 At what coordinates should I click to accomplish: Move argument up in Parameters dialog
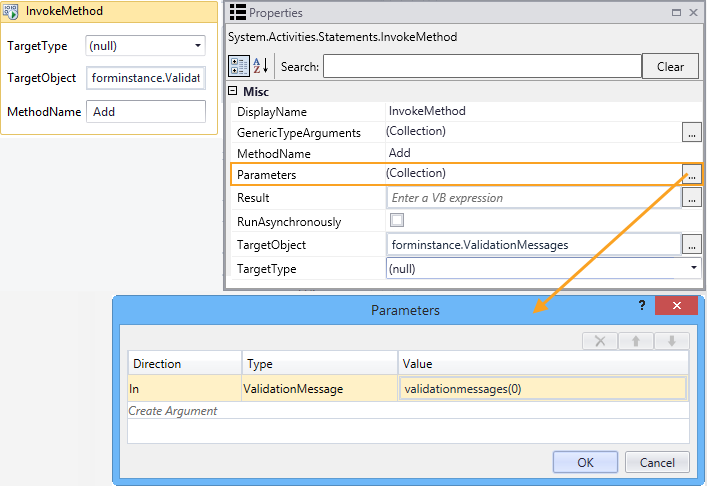point(636,341)
